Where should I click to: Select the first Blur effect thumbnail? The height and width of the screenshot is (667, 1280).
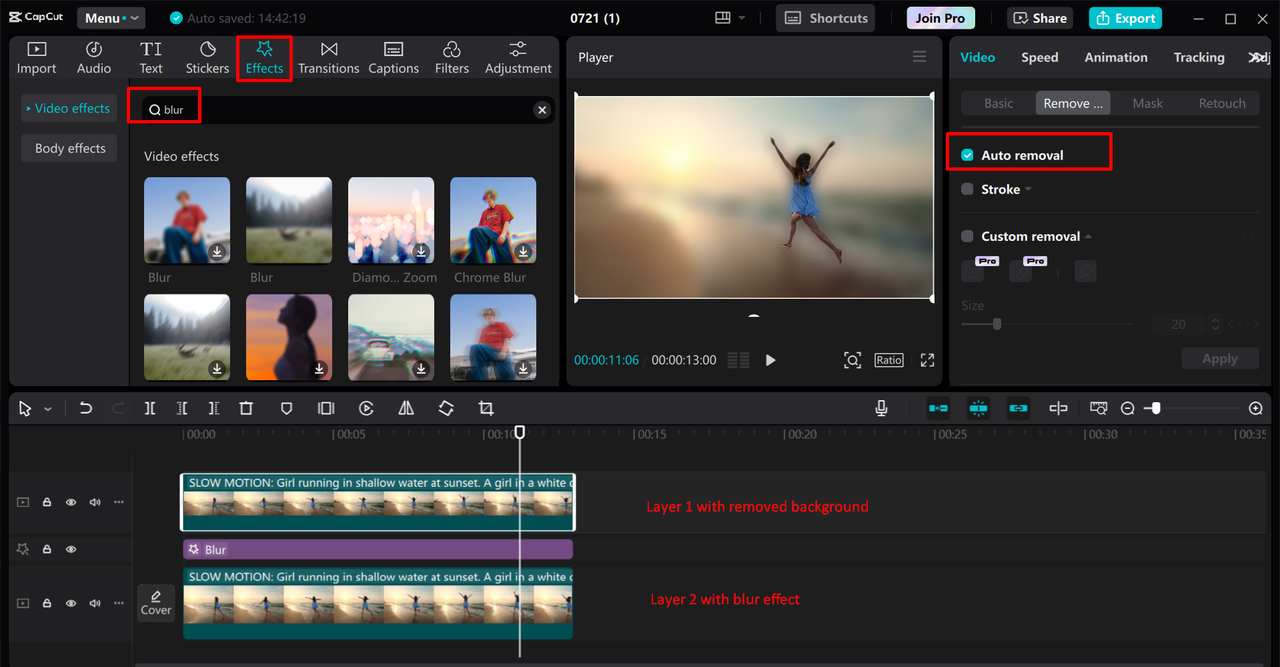point(187,220)
